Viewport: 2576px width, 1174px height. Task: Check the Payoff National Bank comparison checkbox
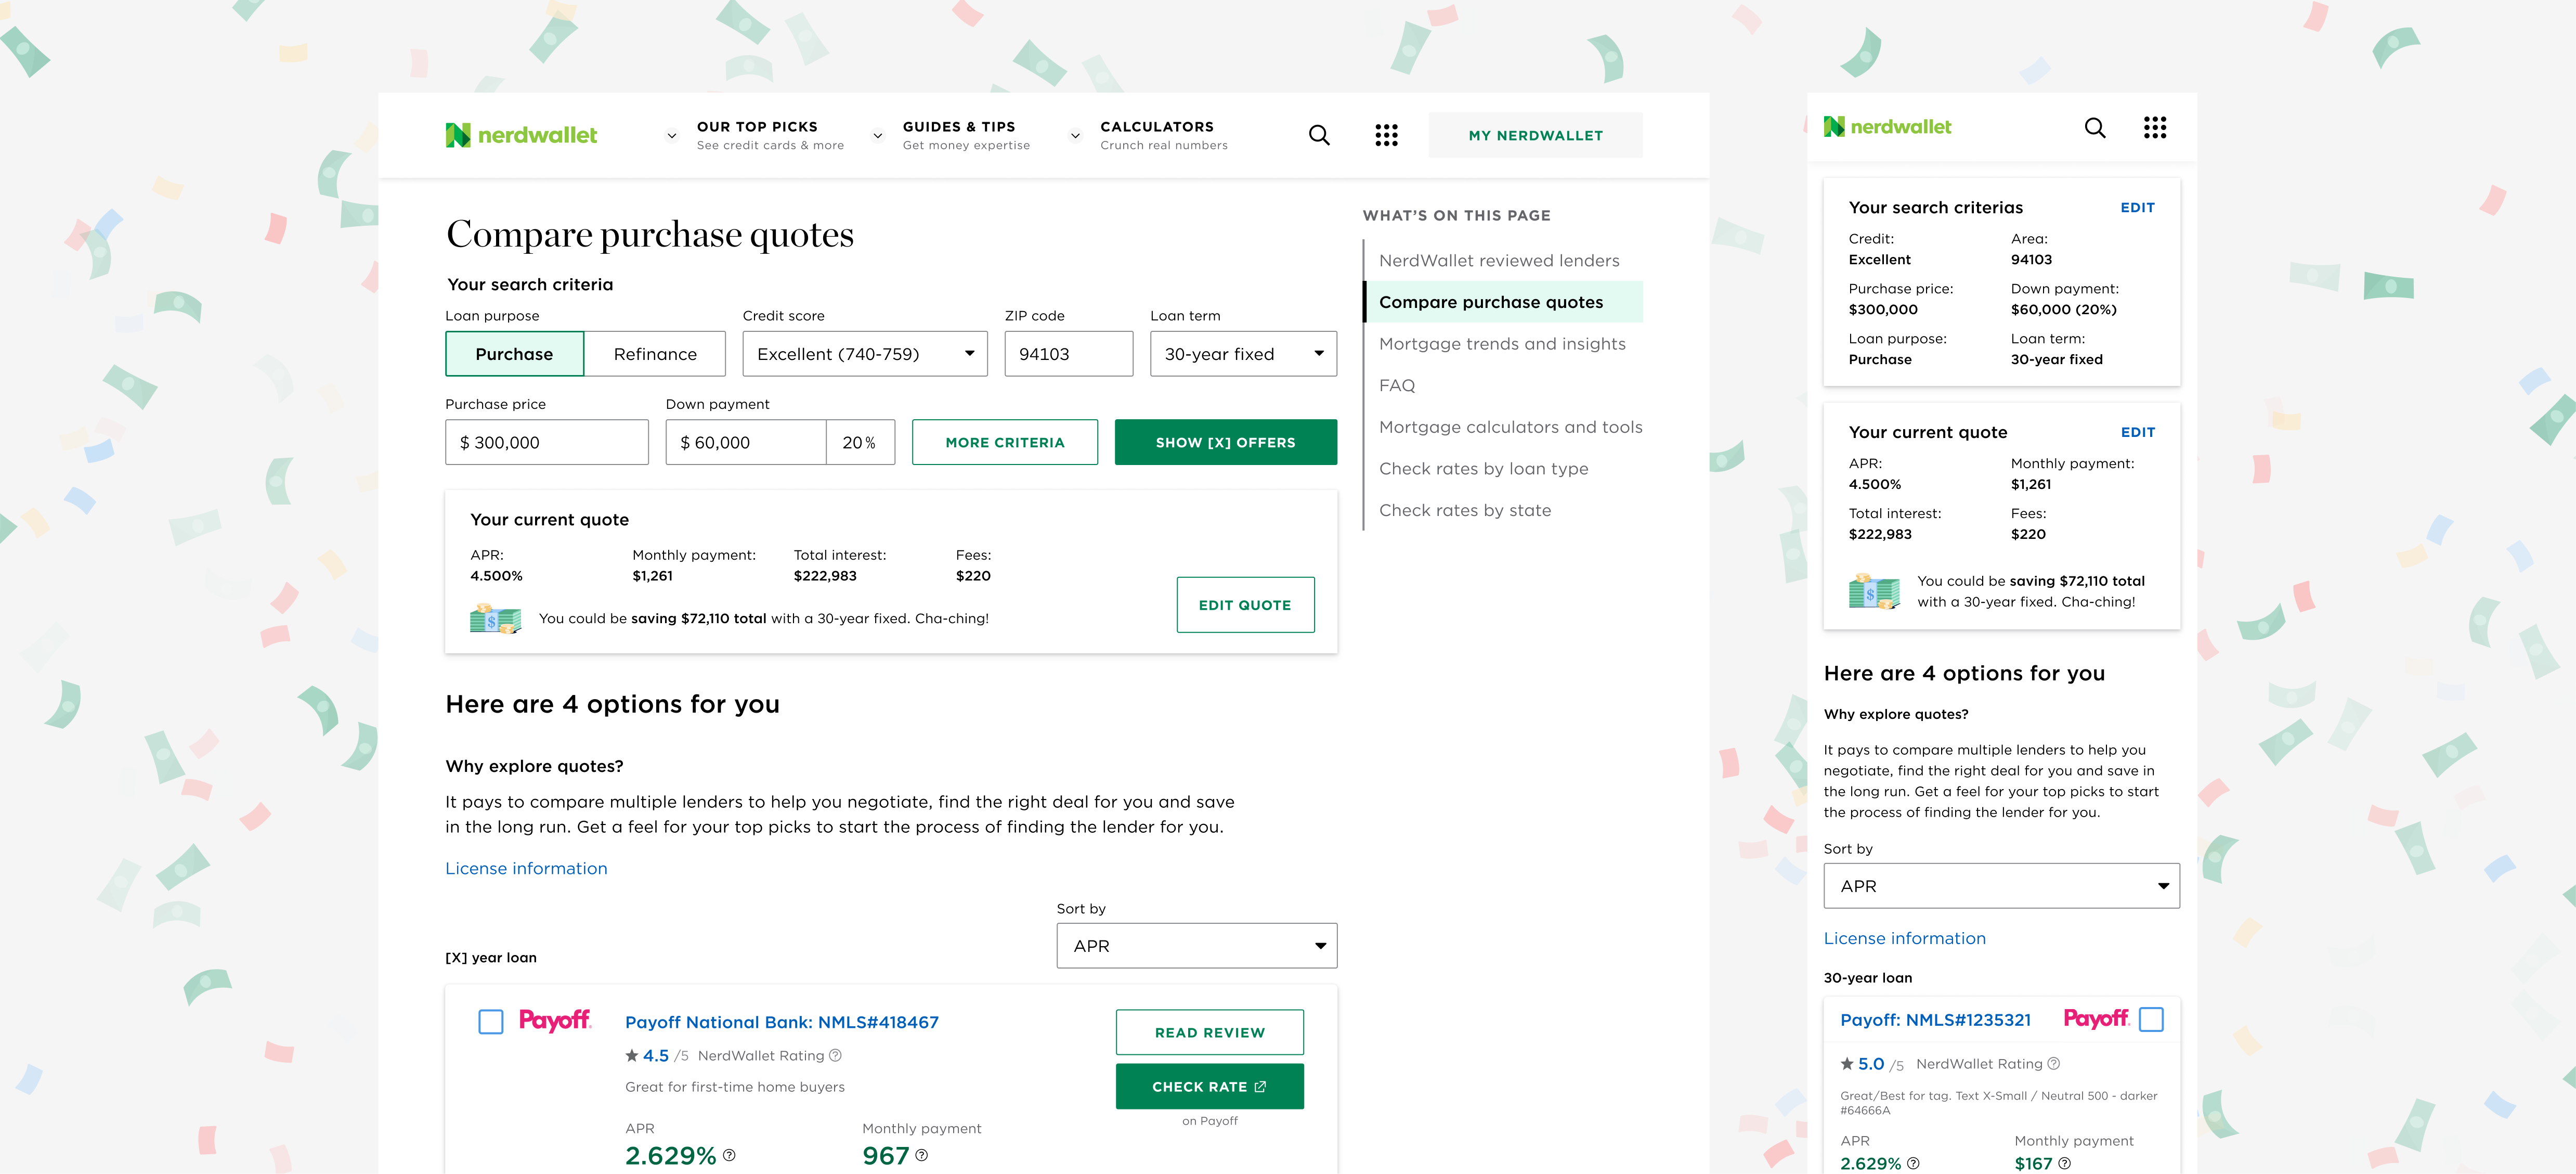point(490,1021)
